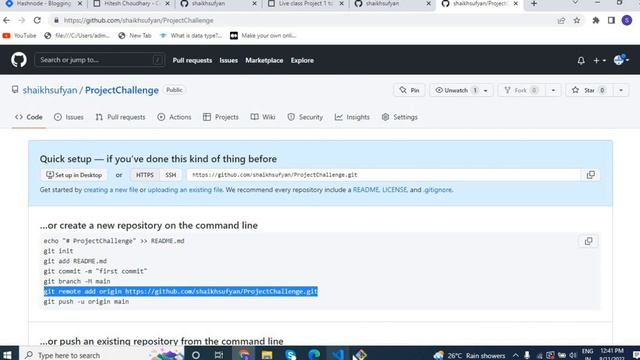This screenshot has width=640, height=360.
Task: Open Explore in top navigation
Action: click(x=302, y=60)
